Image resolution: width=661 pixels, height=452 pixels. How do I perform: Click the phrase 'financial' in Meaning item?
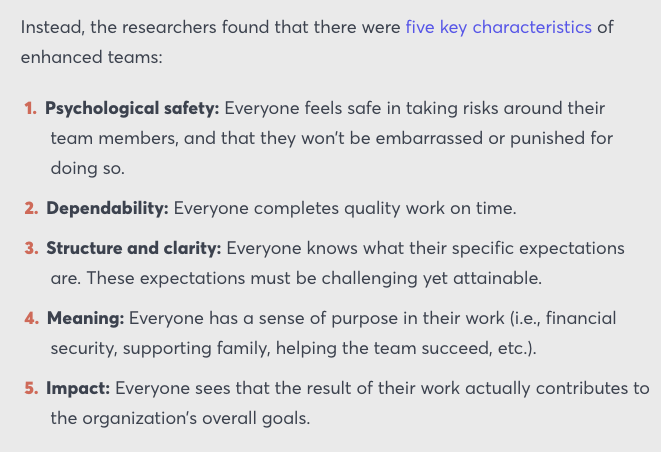tap(581, 318)
